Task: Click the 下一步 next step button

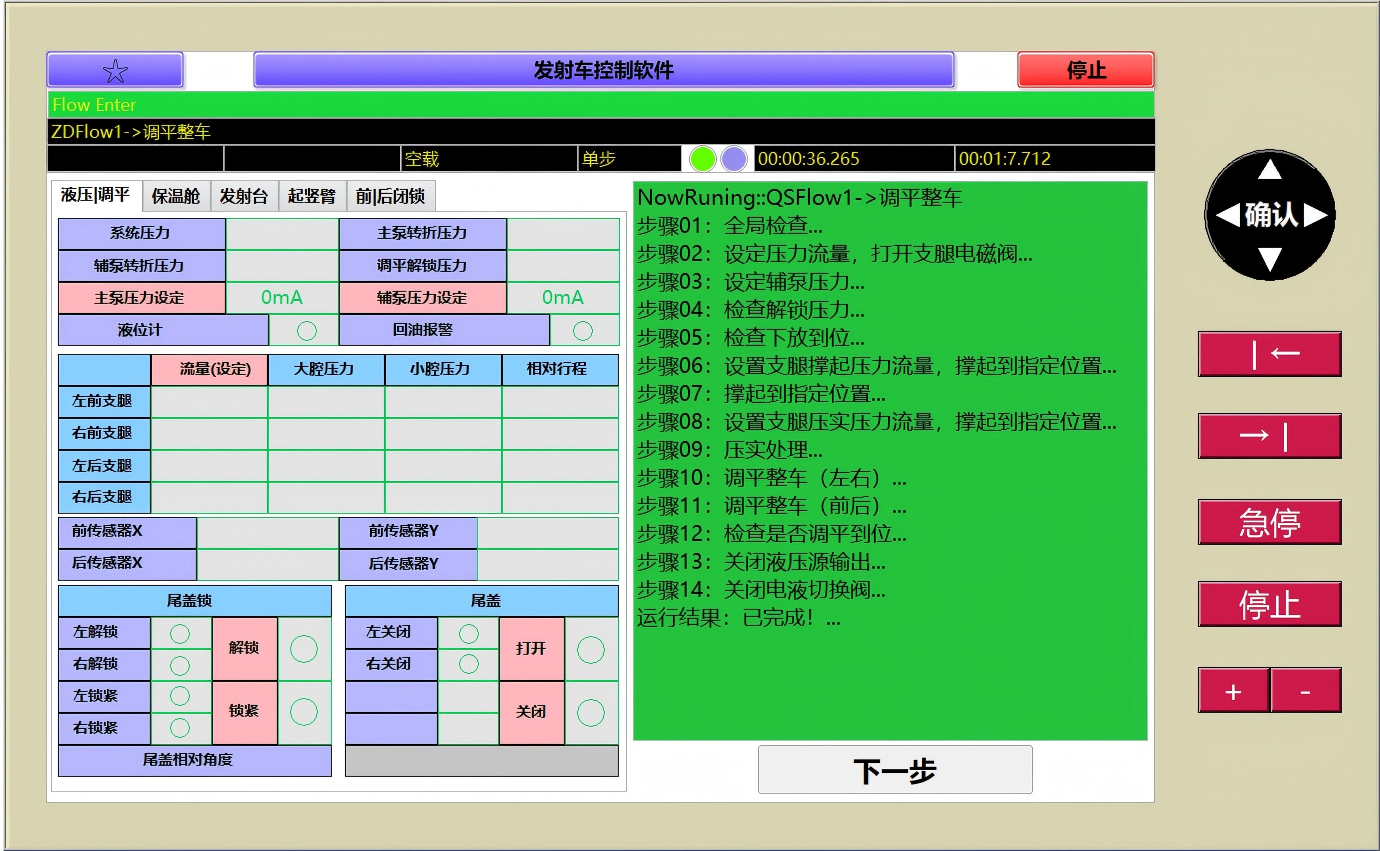Action: point(895,770)
